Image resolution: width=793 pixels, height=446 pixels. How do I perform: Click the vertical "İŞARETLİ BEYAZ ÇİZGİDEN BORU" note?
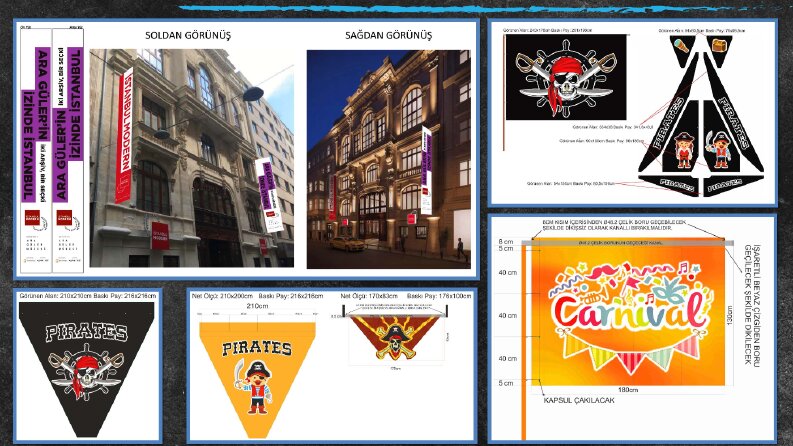click(x=753, y=305)
